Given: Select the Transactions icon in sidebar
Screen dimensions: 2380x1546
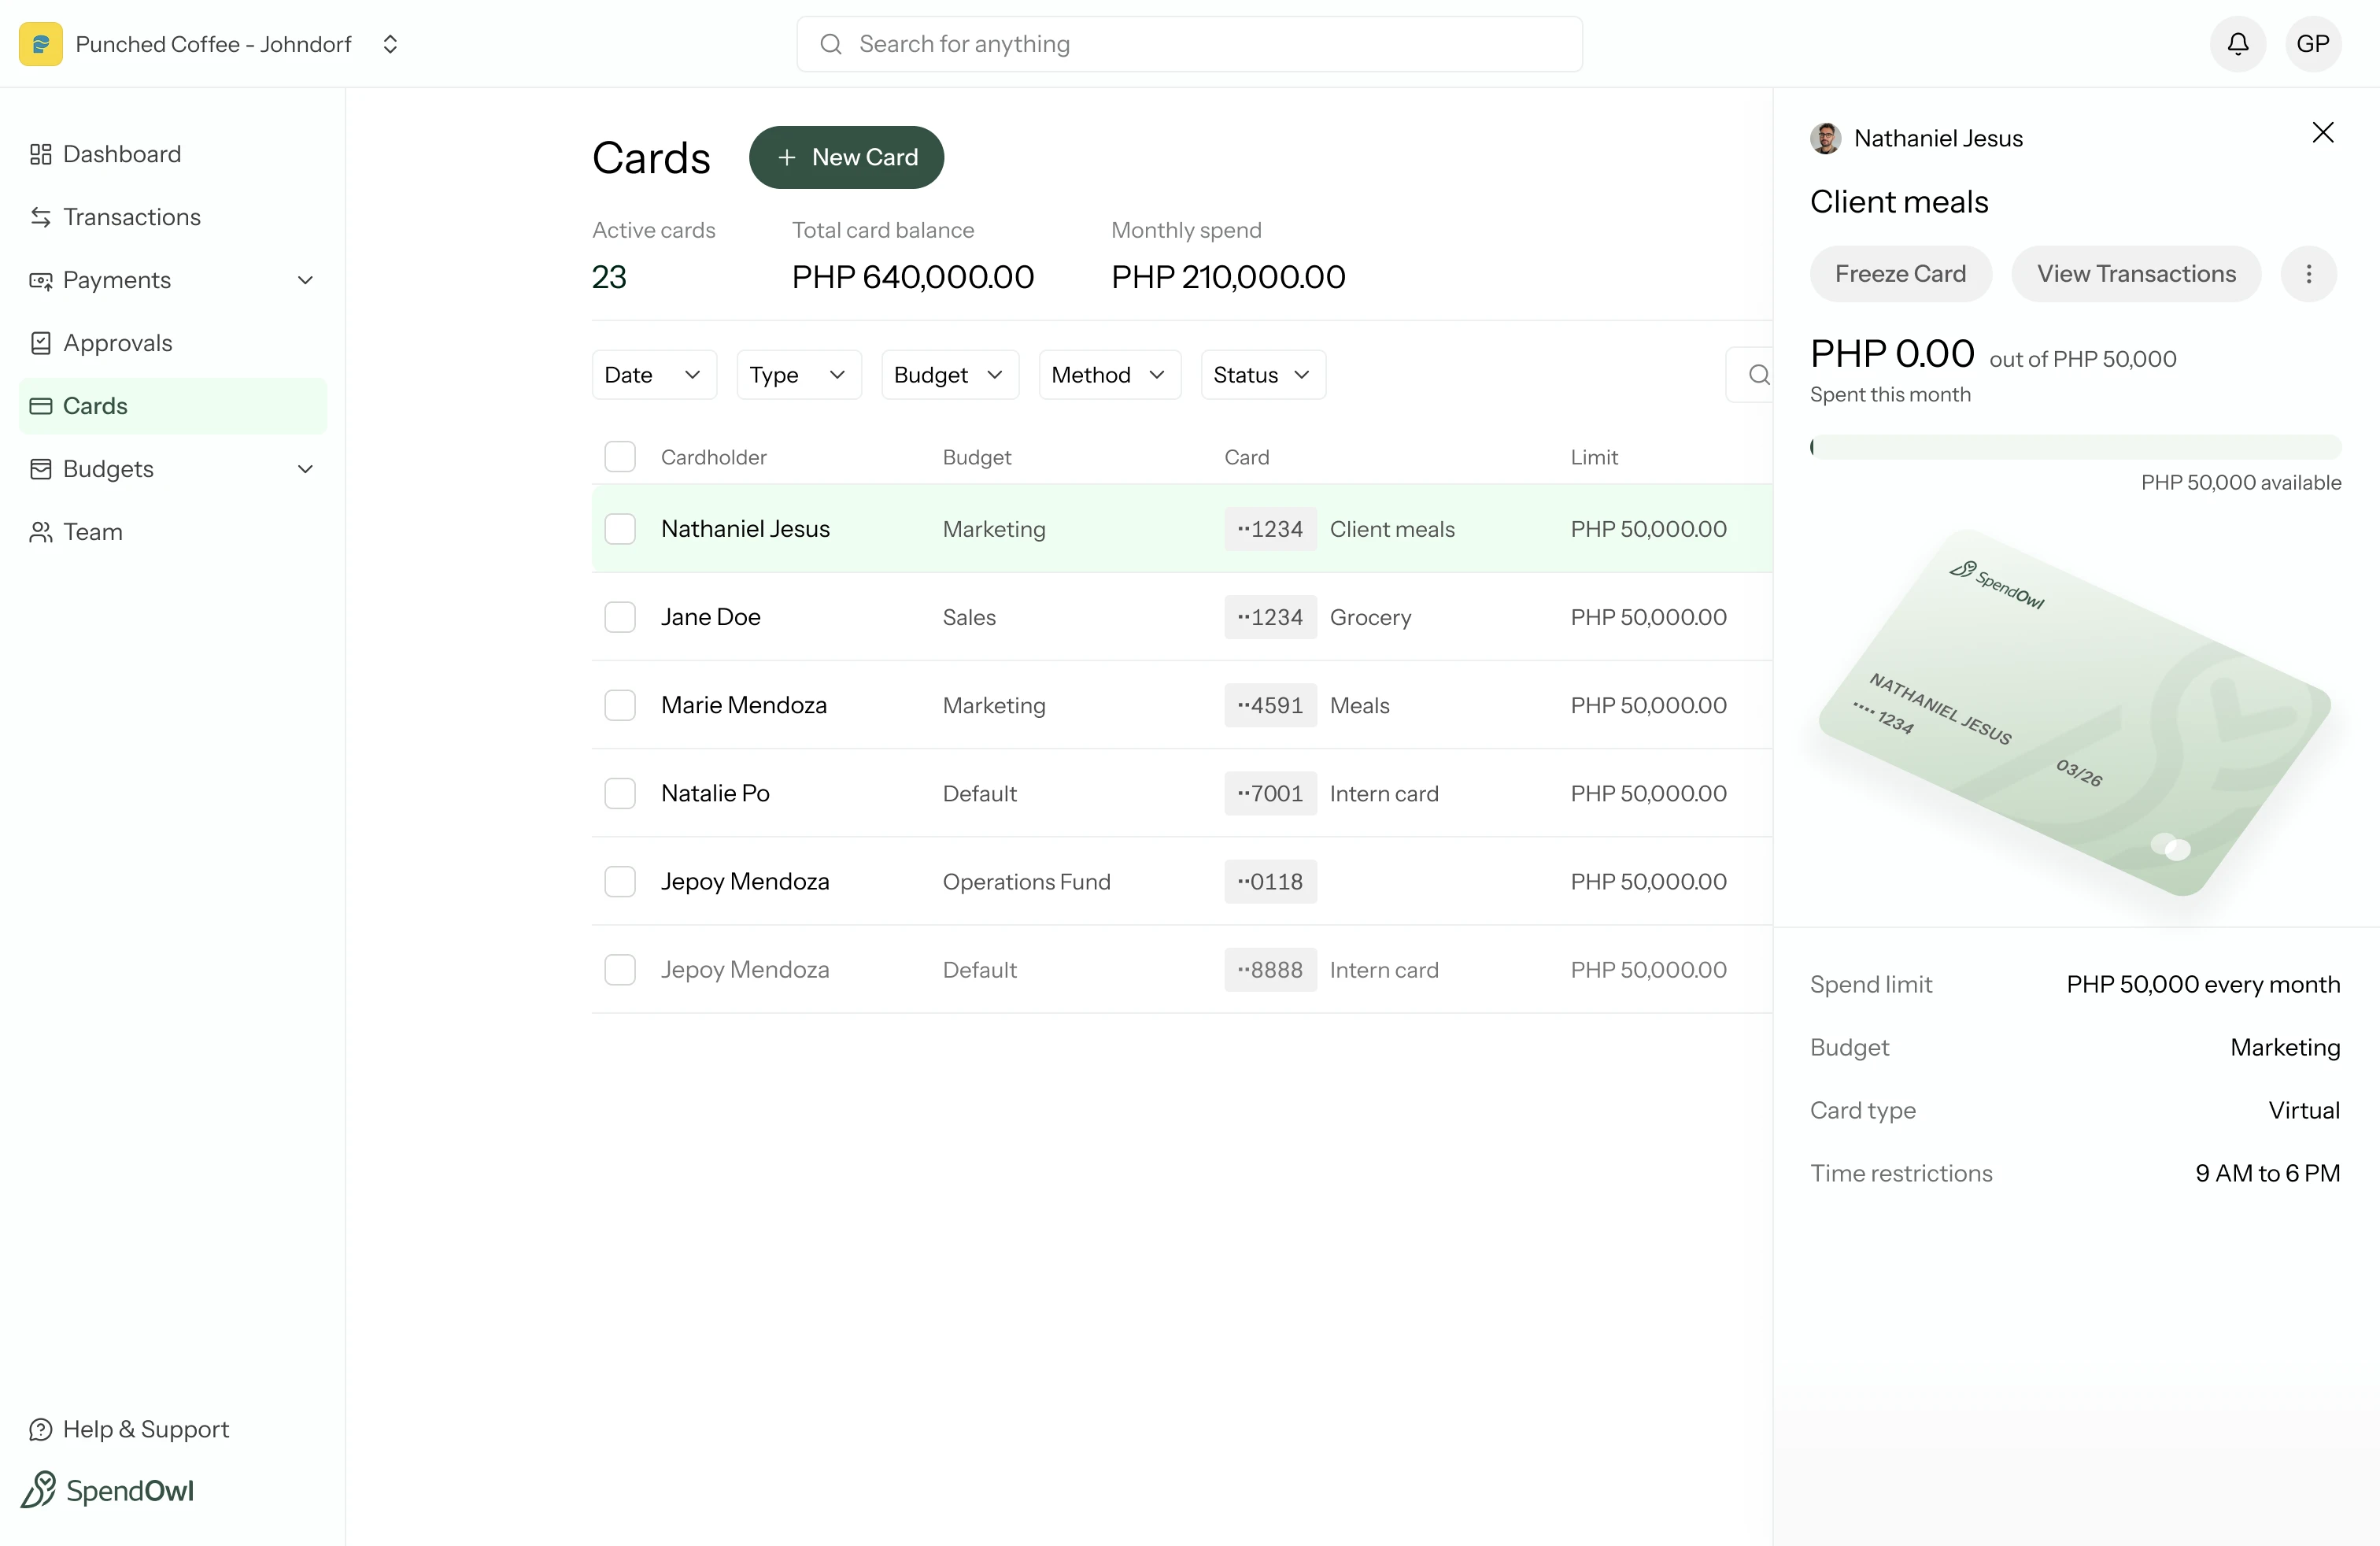Looking at the screenshot, I should [x=41, y=217].
